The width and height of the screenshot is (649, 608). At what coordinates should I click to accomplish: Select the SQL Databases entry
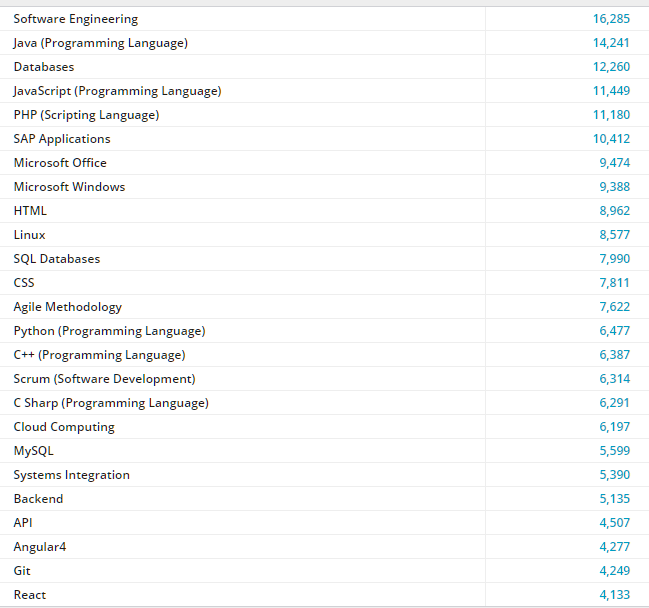57,259
